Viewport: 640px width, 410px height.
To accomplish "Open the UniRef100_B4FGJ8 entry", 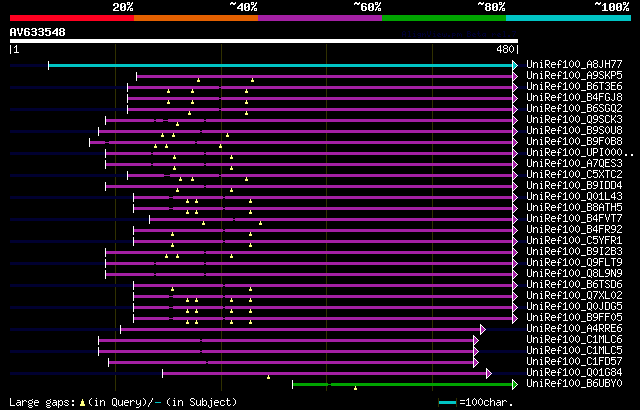I will (574, 98).
